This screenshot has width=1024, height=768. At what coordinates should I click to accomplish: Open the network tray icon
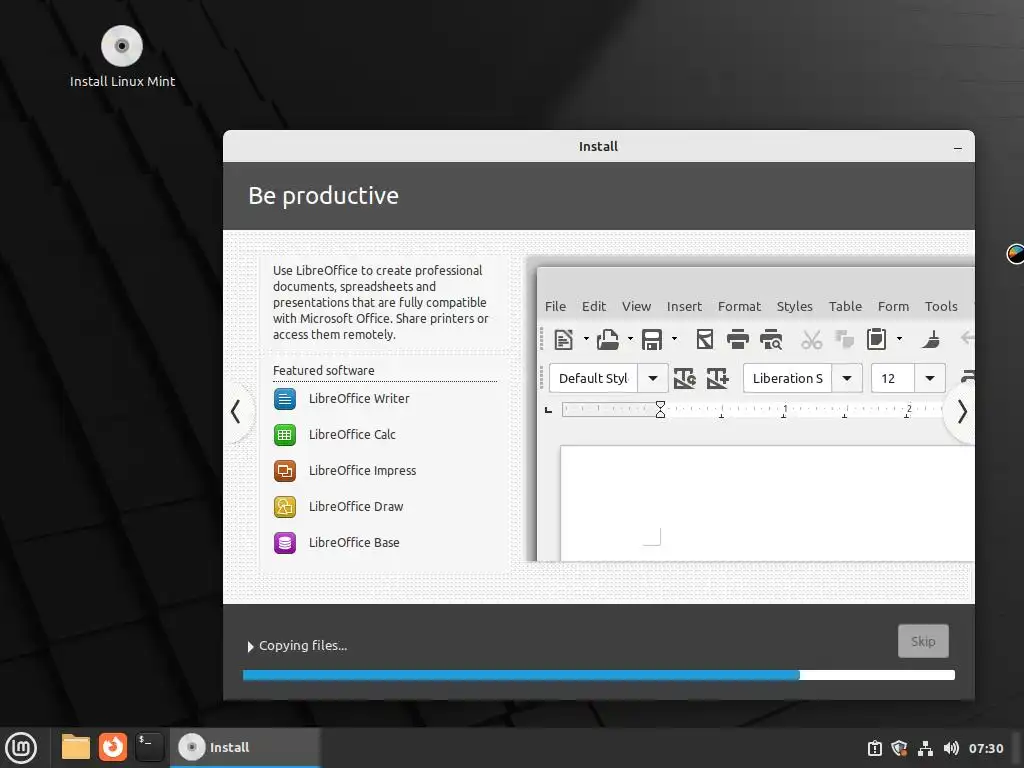coord(925,748)
